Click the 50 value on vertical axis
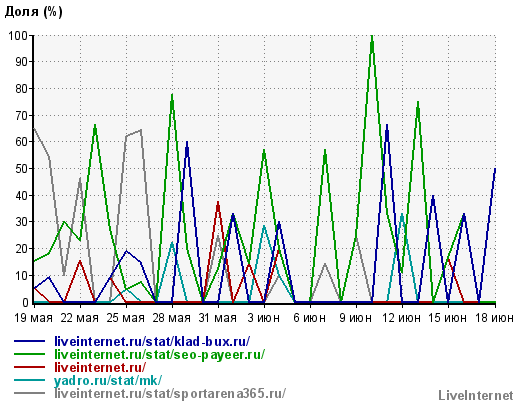The width and height of the screenshot is (520, 405). [x=22, y=169]
